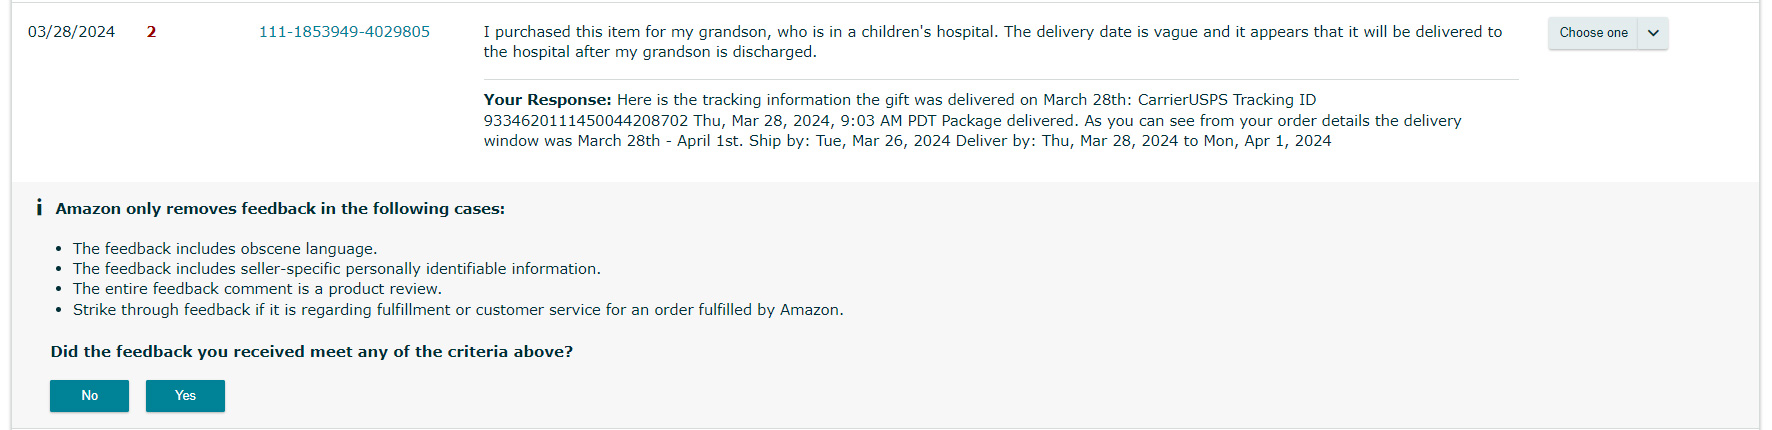Click the obscene language criterion bullet
Viewport: 1772px width, 430px height.
click(225, 249)
